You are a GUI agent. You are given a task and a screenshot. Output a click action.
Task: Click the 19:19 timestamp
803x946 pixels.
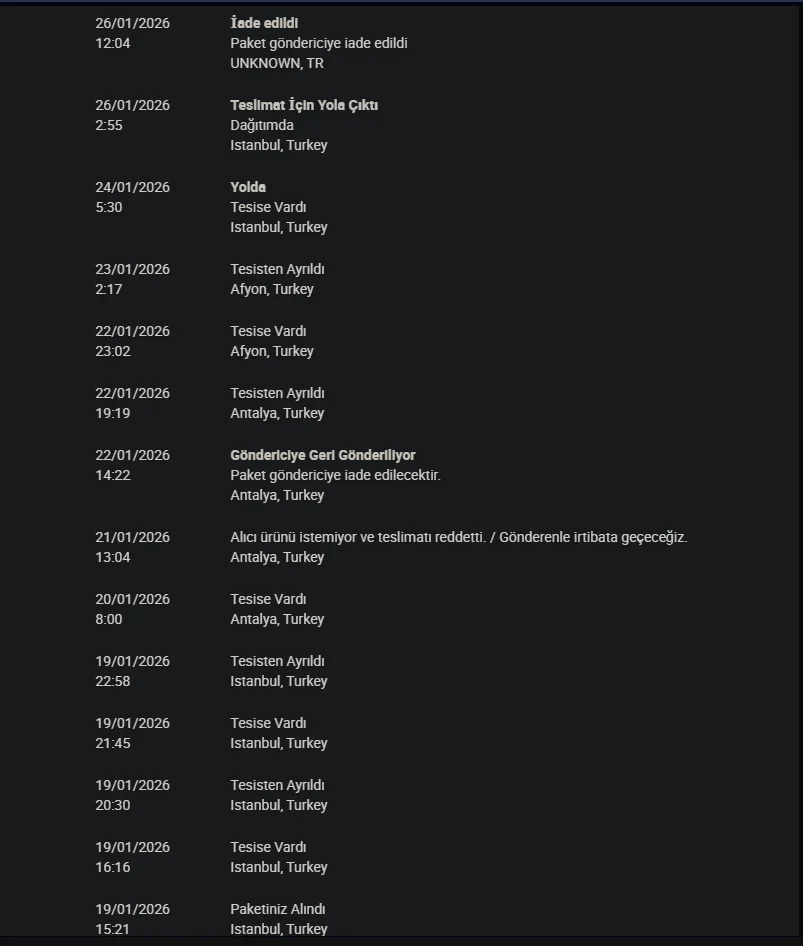(x=113, y=413)
